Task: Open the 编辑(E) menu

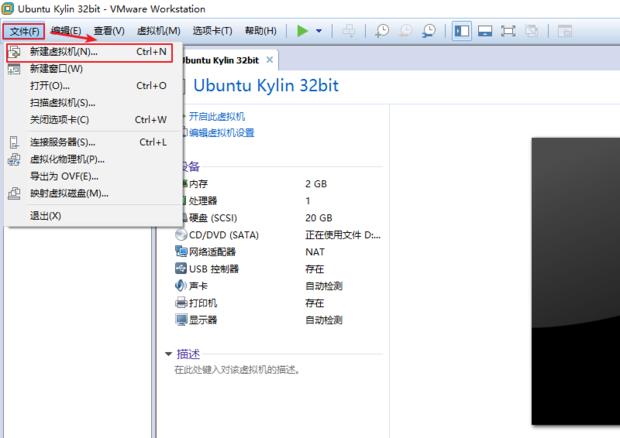Action: point(66,31)
